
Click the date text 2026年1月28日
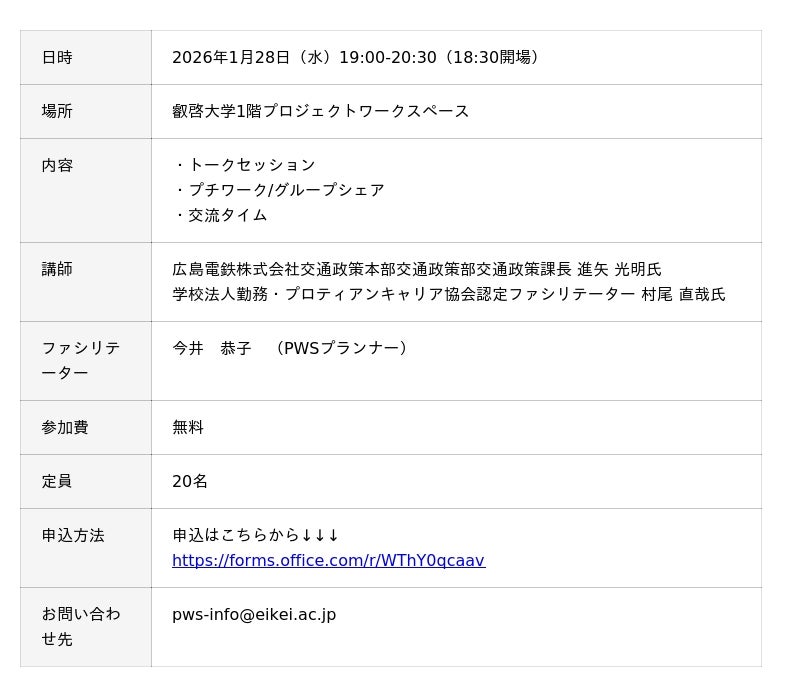(x=231, y=58)
